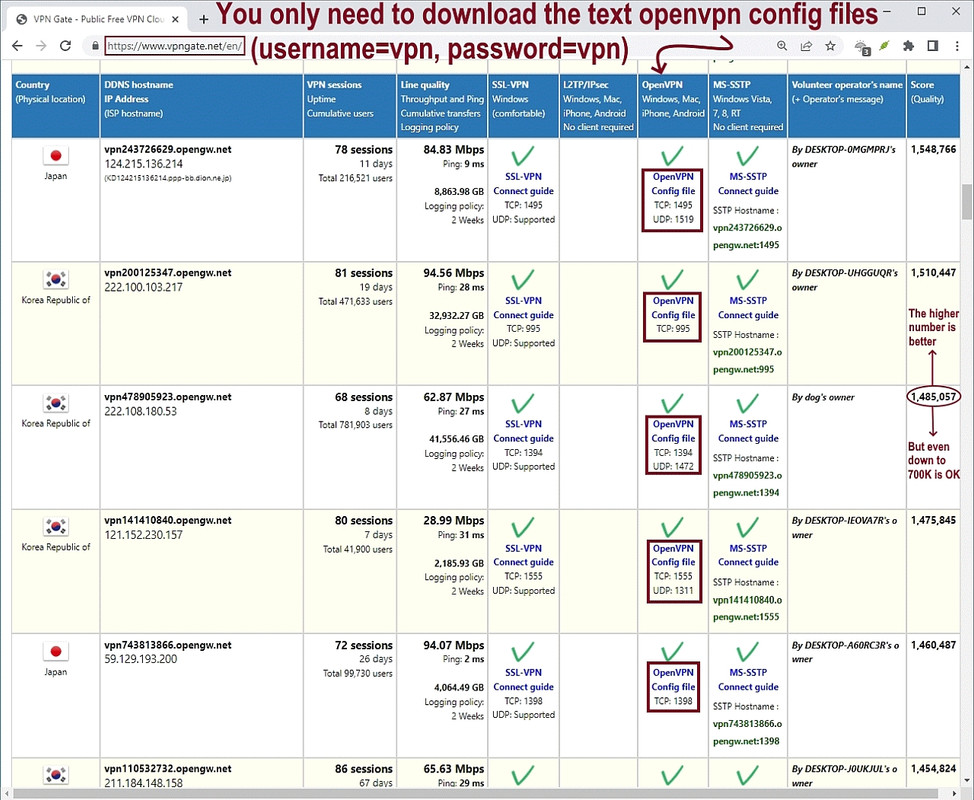Open OpenVPN Config file with TCP: 1398
The height and width of the screenshot is (800, 974).
(673, 680)
